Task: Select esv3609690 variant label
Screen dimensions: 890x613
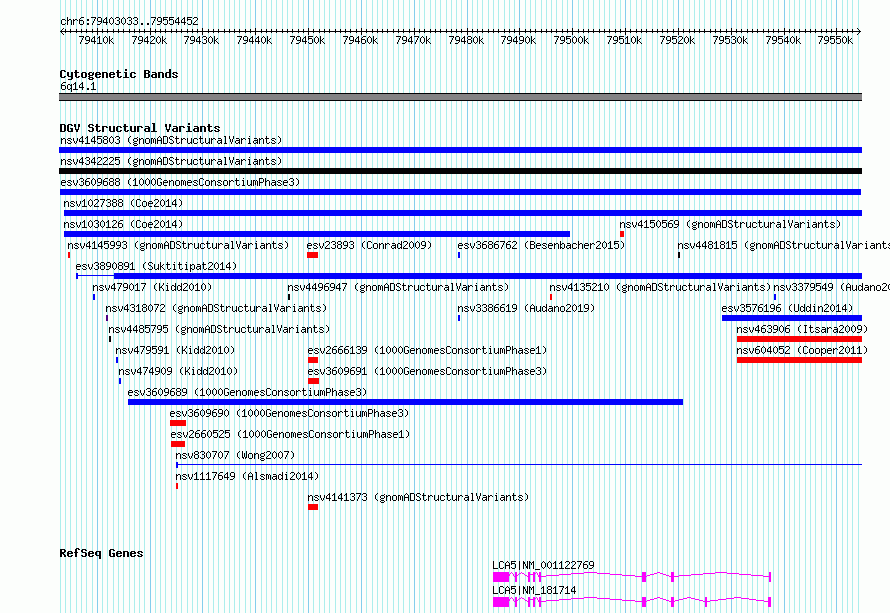Action: tap(289, 413)
